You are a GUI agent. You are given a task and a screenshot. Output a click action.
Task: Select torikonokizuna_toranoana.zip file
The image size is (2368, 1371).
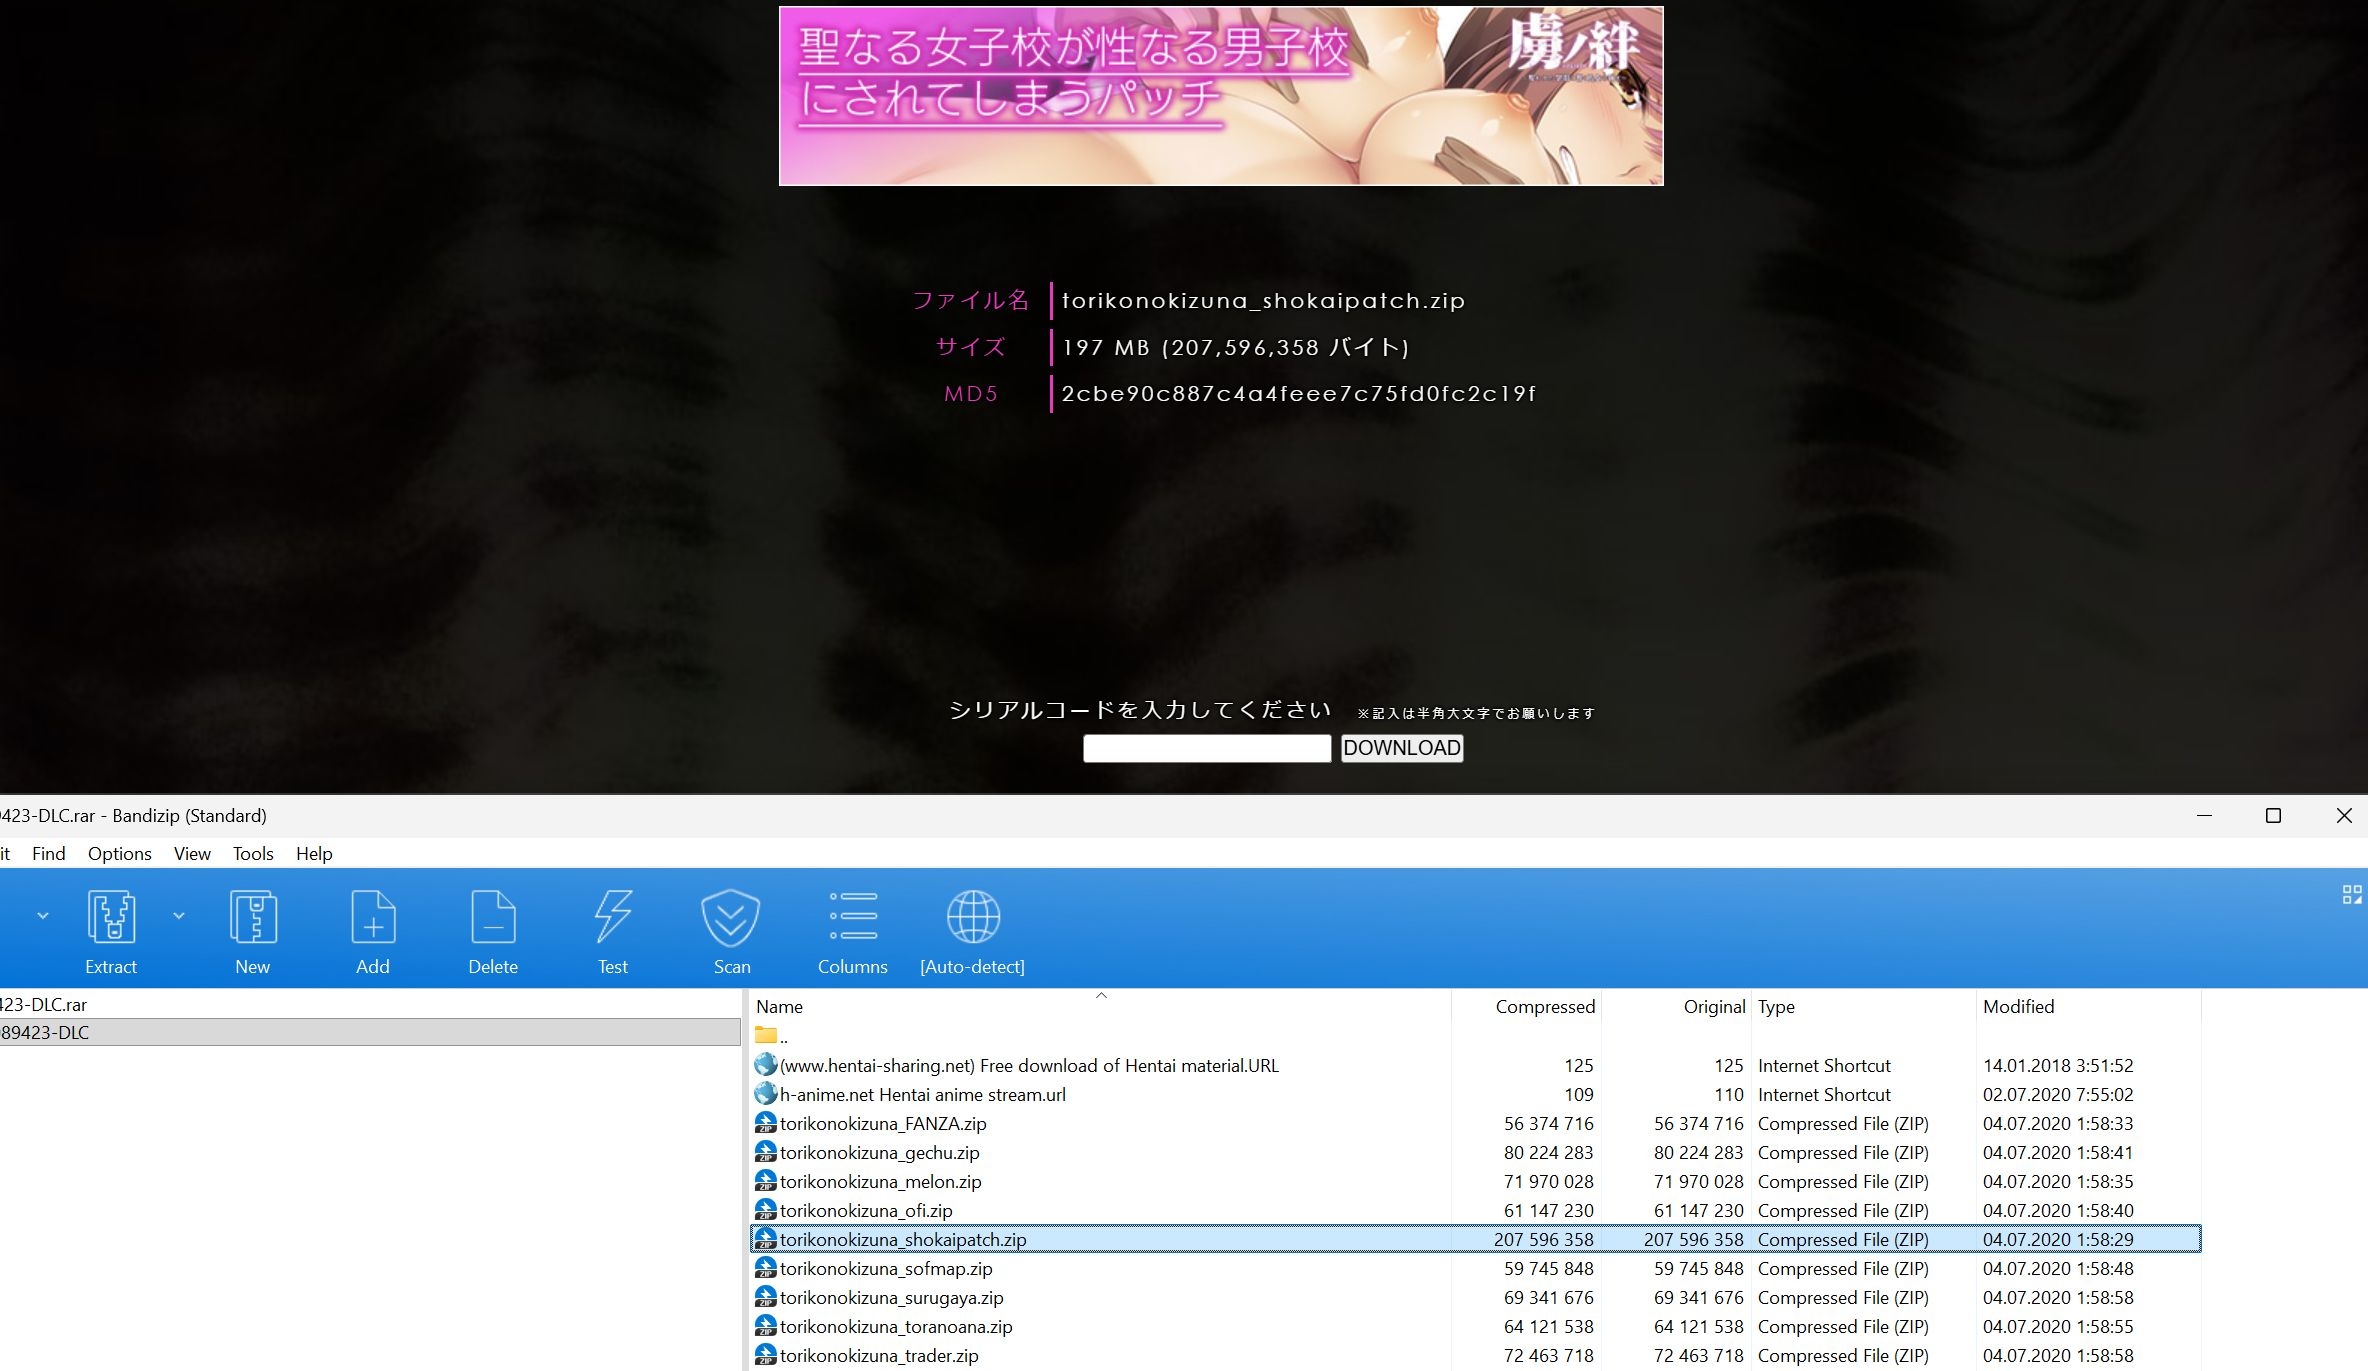click(1475, 1326)
